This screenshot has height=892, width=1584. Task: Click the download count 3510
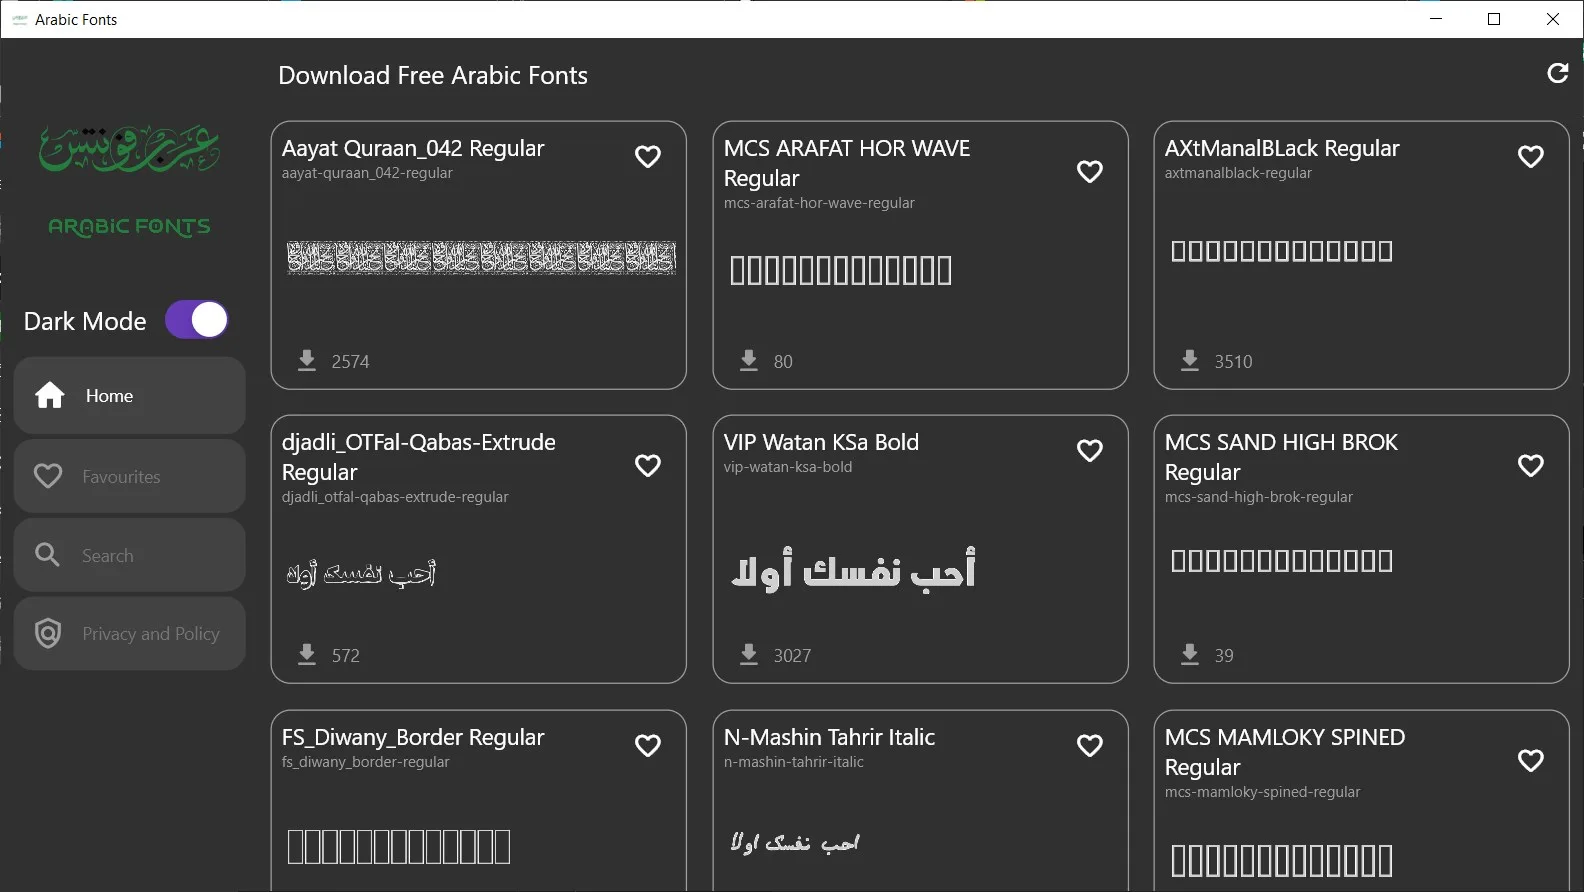[1234, 362]
